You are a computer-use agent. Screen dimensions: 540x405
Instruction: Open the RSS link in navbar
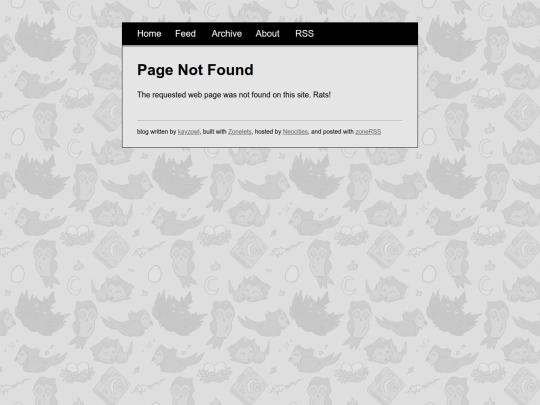click(x=304, y=34)
